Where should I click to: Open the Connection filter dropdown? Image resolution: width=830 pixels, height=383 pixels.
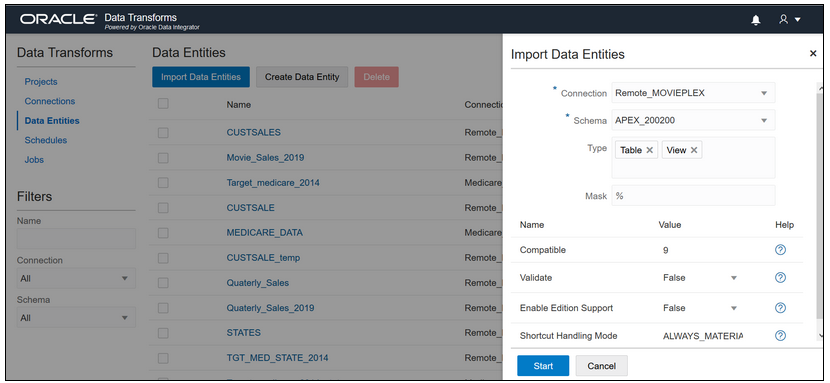coord(76,278)
